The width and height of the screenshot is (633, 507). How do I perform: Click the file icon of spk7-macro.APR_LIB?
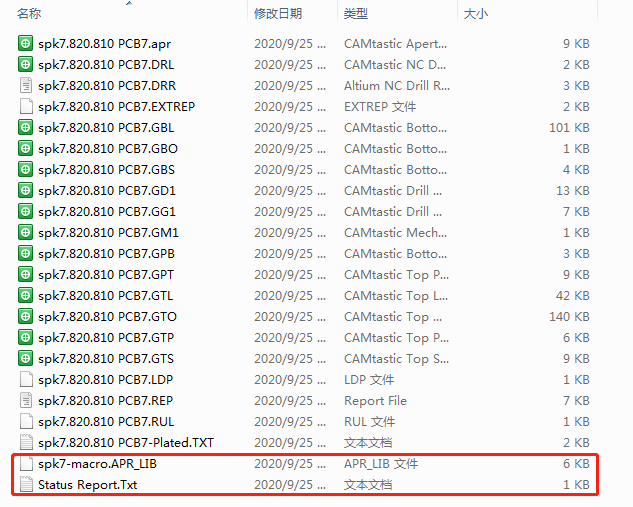pyautogui.click(x=25, y=463)
